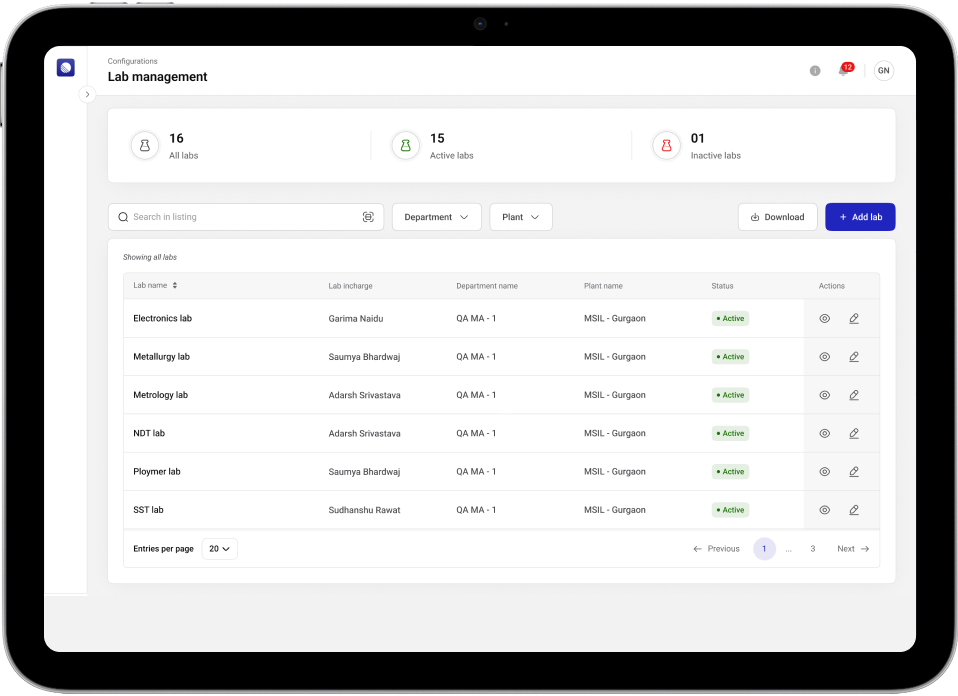
Task: Download the lab listing
Action: point(777,217)
